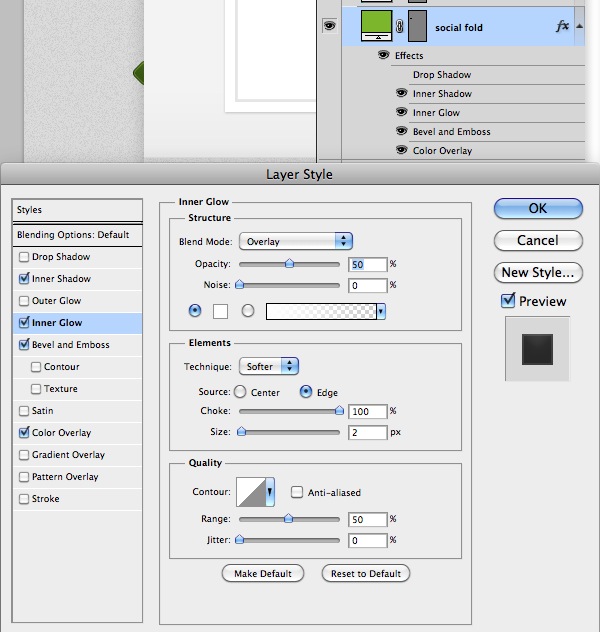Screen dimensions: 600x632
Task: Click the Range value field
Action: 367,519
